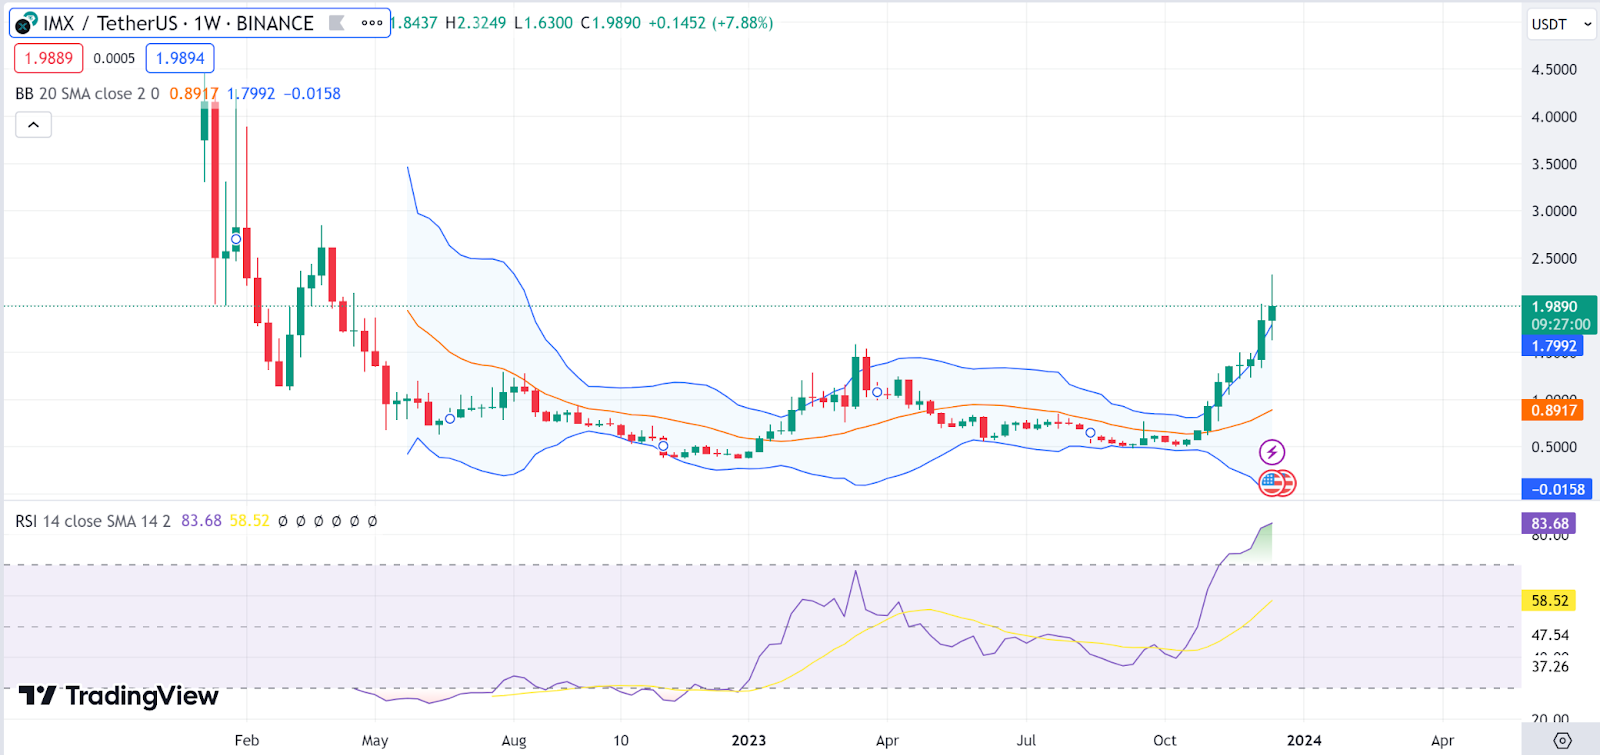Screen dimensions: 1600x755
Task: Click the yellow RSI SMA value 58.52 in legend
Action: [x=249, y=521]
